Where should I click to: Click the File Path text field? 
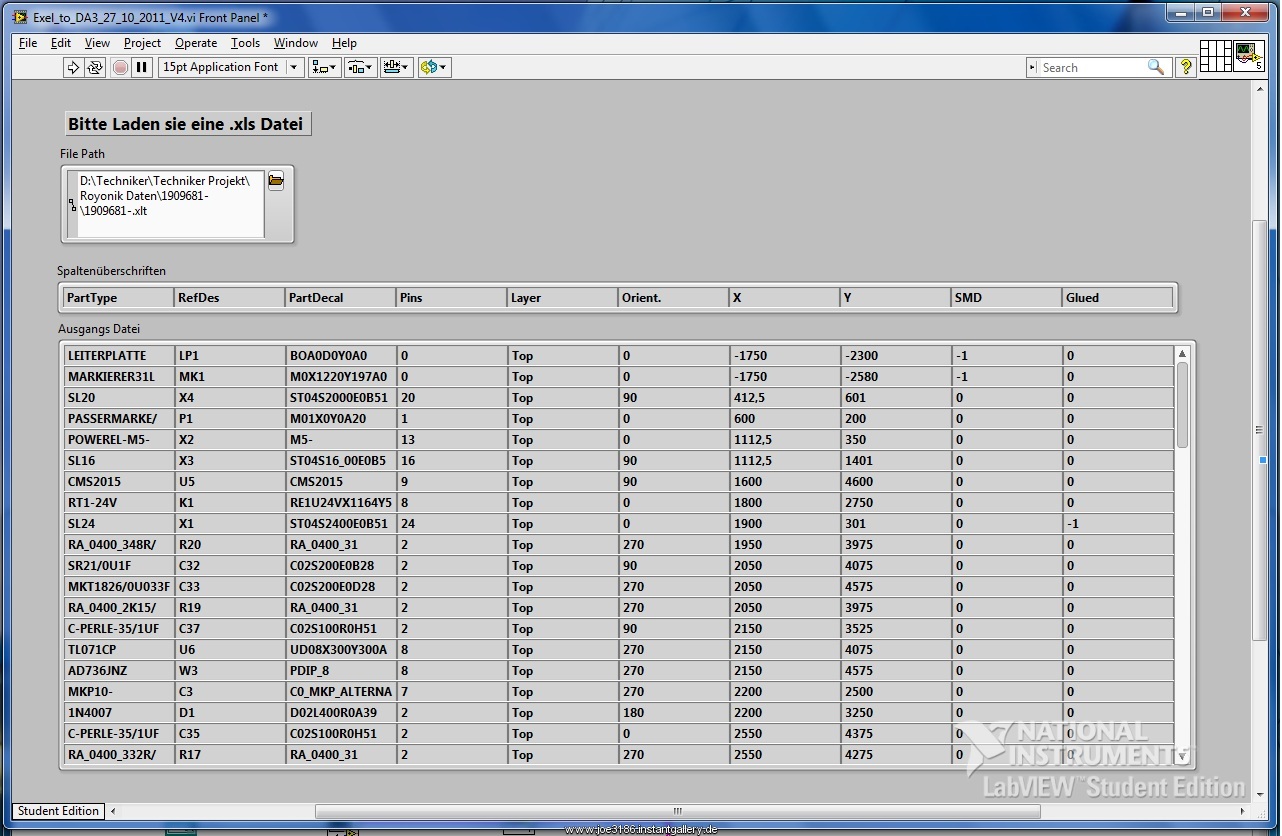tap(170, 204)
